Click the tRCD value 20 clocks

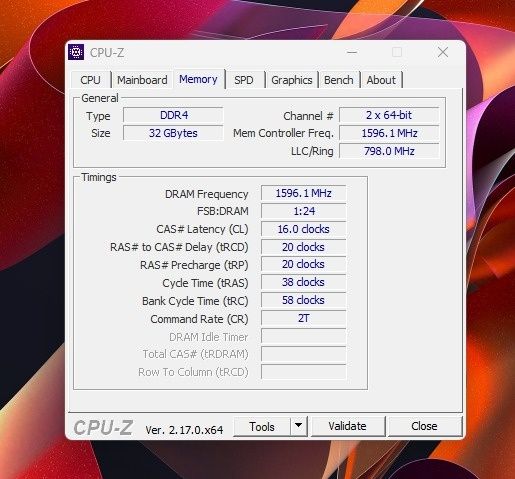[x=304, y=247]
